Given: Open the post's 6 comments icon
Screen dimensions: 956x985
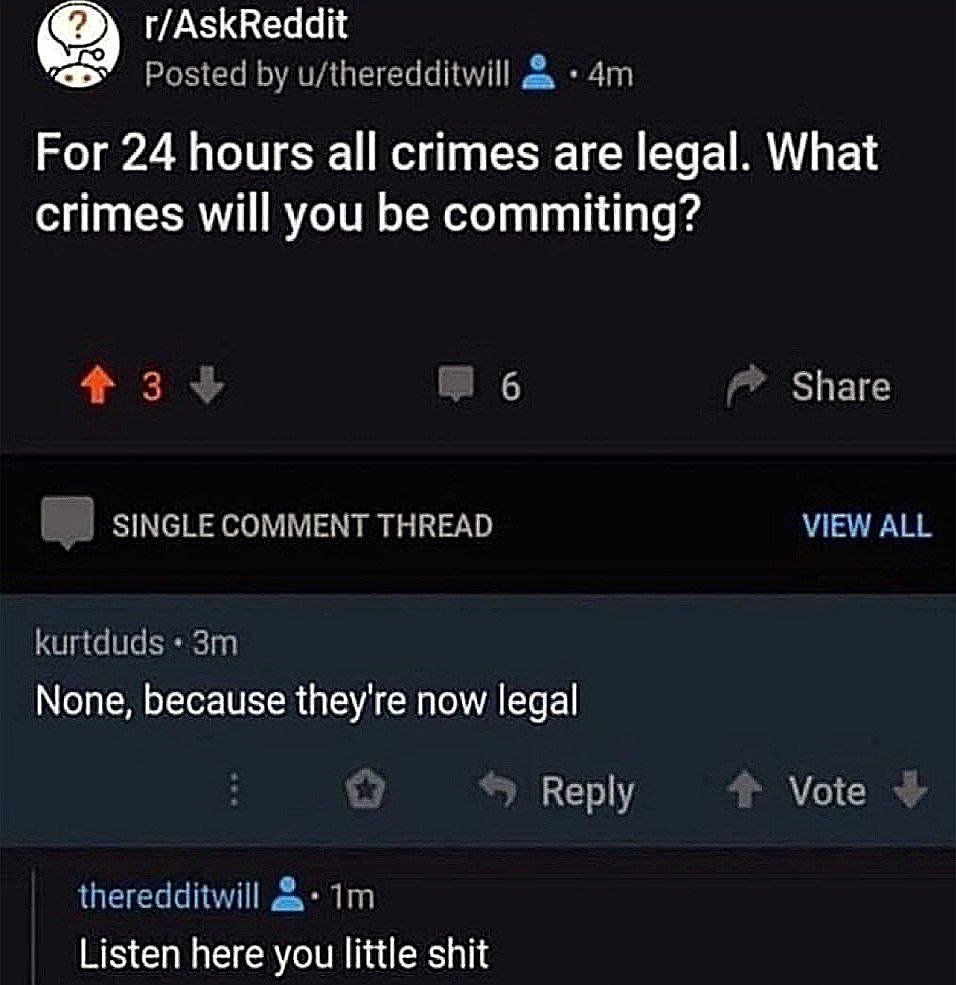Looking at the screenshot, I should [x=455, y=384].
